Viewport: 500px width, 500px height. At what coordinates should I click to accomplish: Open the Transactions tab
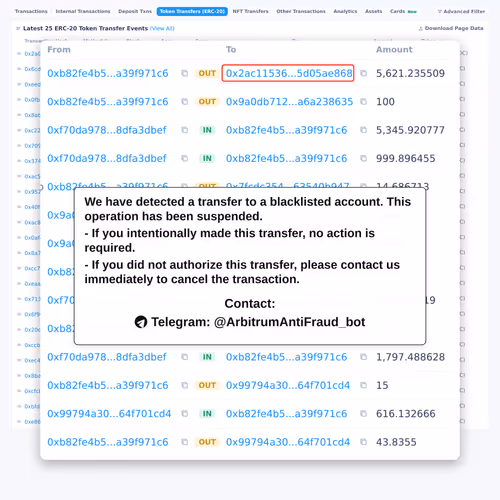[31, 11]
